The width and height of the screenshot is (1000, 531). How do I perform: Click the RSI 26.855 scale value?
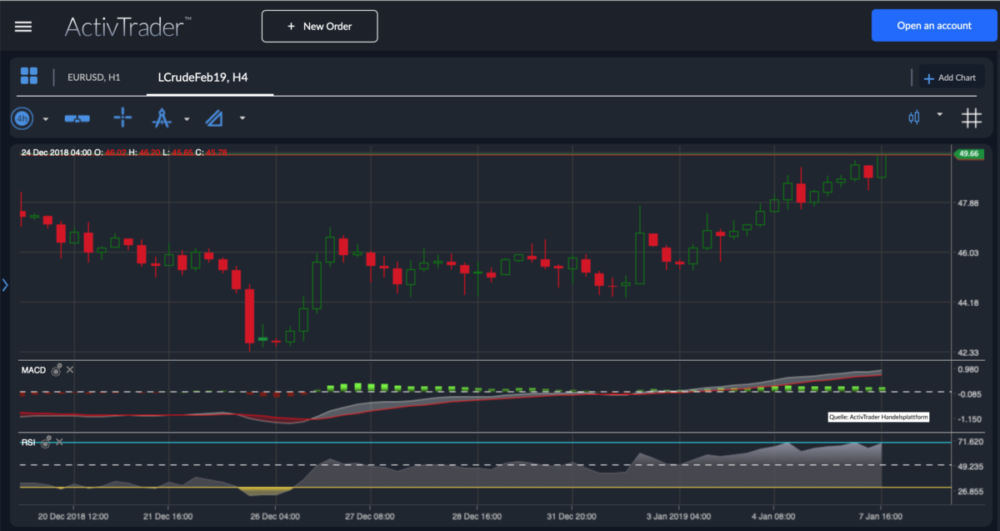pos(970,491)
